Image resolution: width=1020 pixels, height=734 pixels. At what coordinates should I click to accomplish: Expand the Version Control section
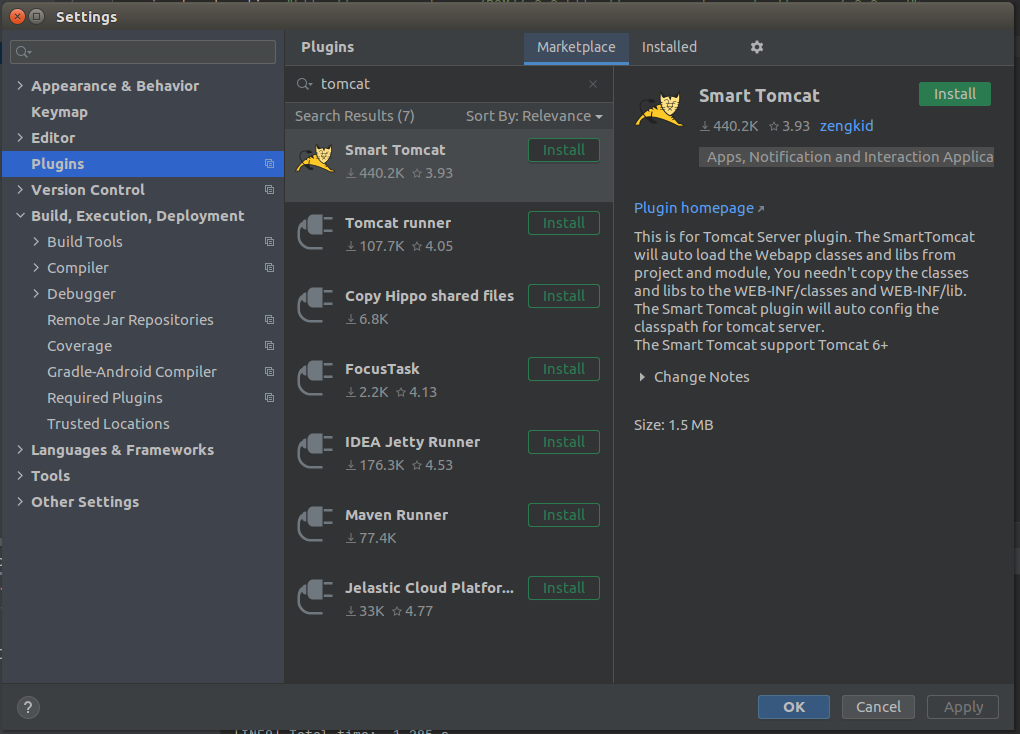click(20, 189)
